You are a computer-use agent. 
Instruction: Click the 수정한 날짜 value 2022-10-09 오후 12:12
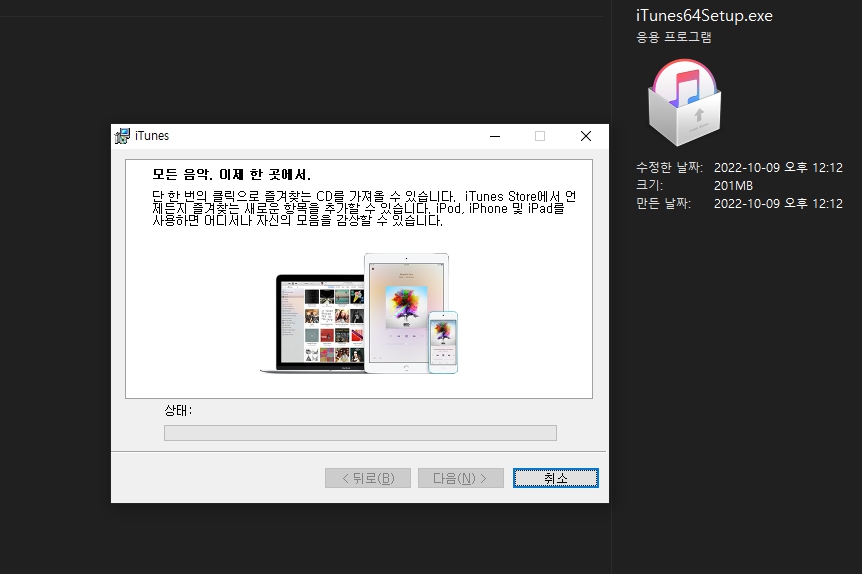pyautogui.click(x=778, y=168)
